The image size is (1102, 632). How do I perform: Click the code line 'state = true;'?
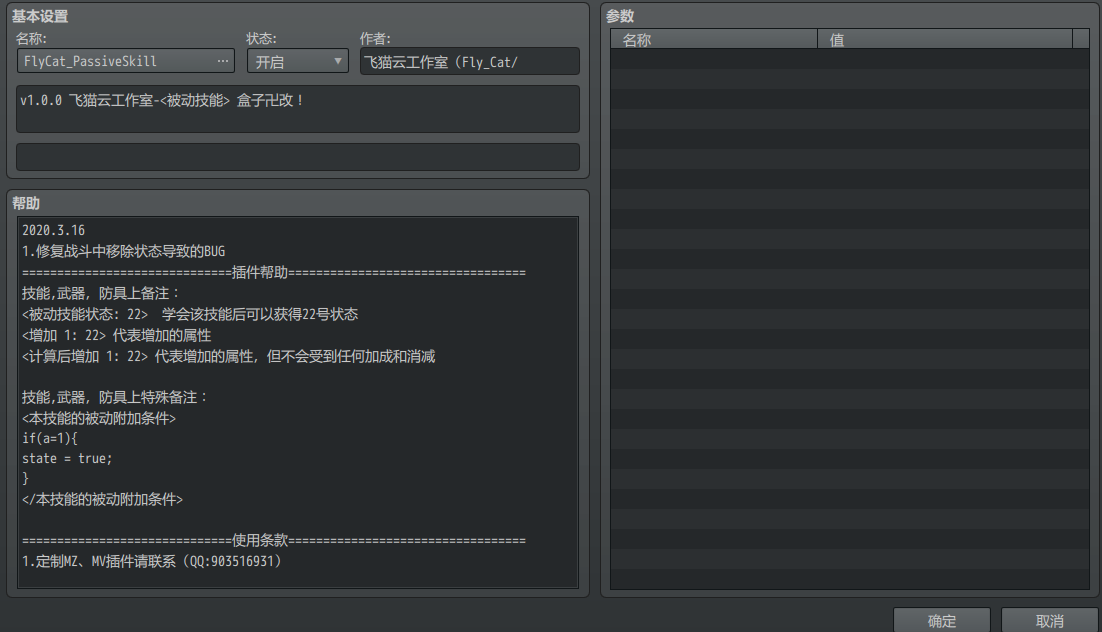(x=67, y=458)
